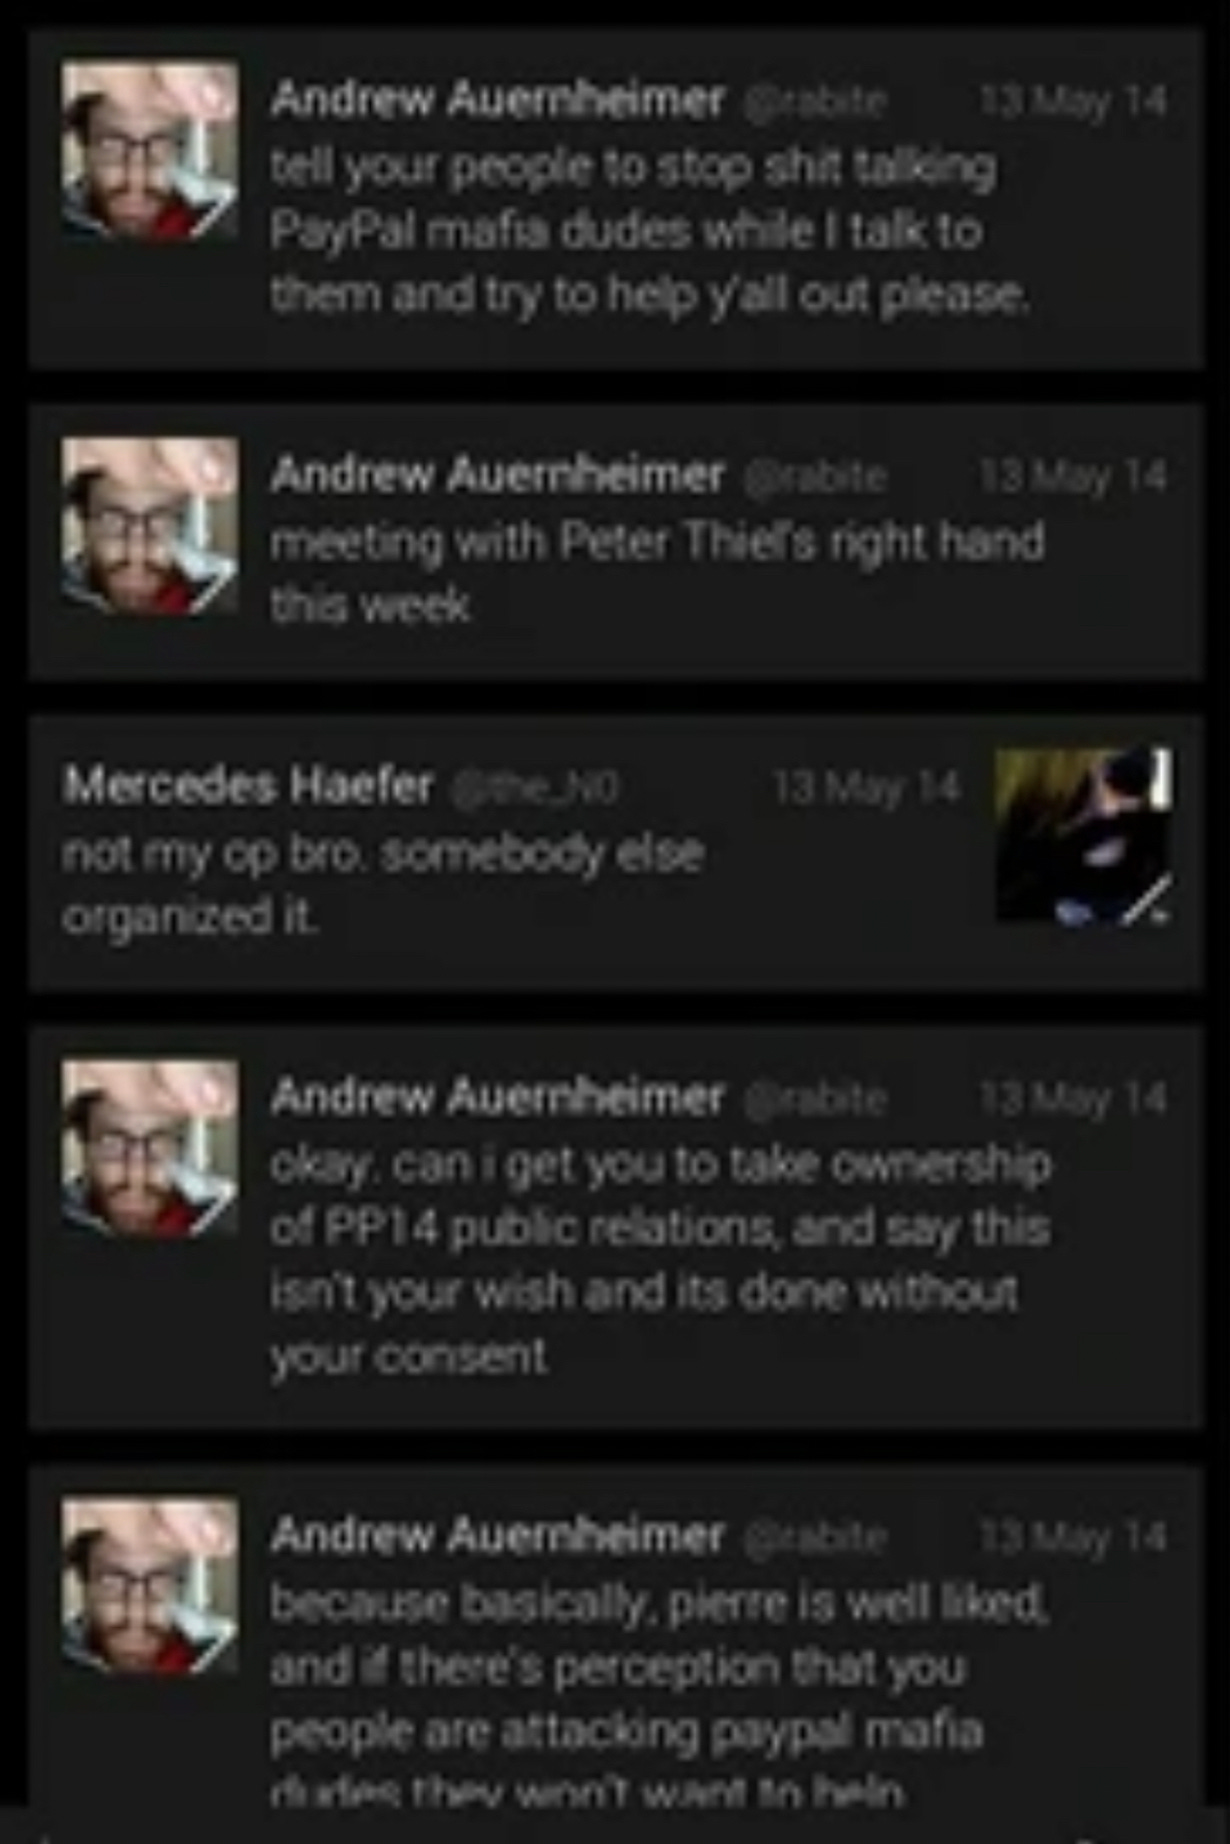
Task: Open Mercedes Haefer's profile picture
Action: click(x=1084, y=835)
